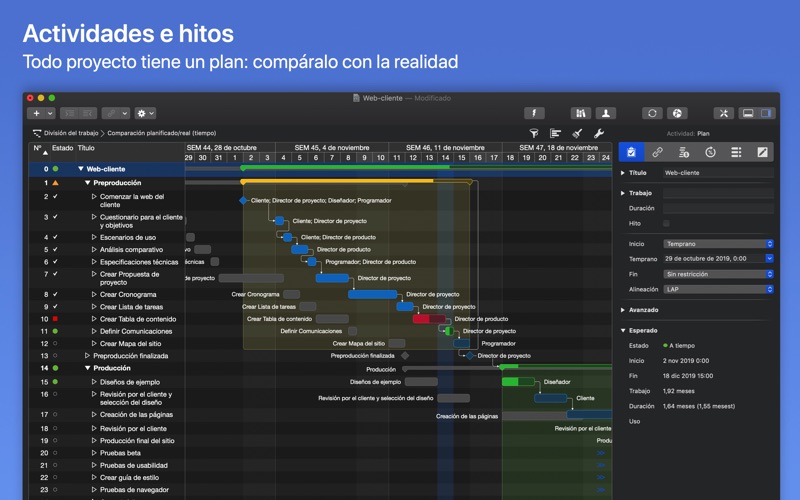Click the gear action icon in toolbar
This screenshot has width=800, height=500.
(145, 113)
